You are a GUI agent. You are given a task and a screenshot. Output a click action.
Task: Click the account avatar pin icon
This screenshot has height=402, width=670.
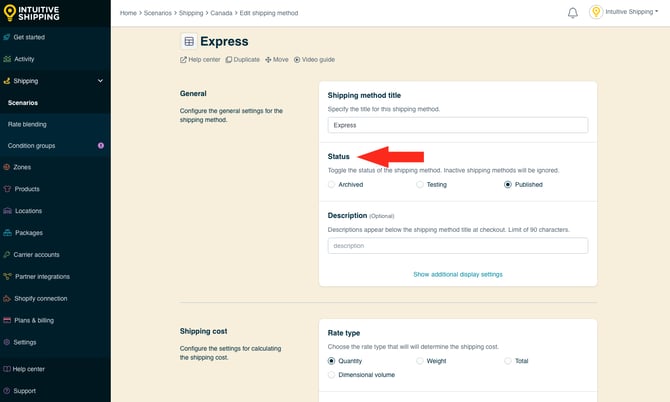coord(596,12)
